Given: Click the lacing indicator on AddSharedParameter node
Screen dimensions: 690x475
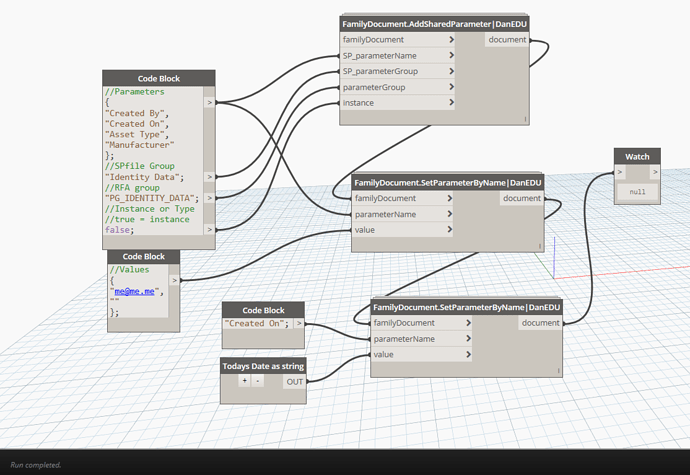Looking at the screenshot, I should (525, 119).
